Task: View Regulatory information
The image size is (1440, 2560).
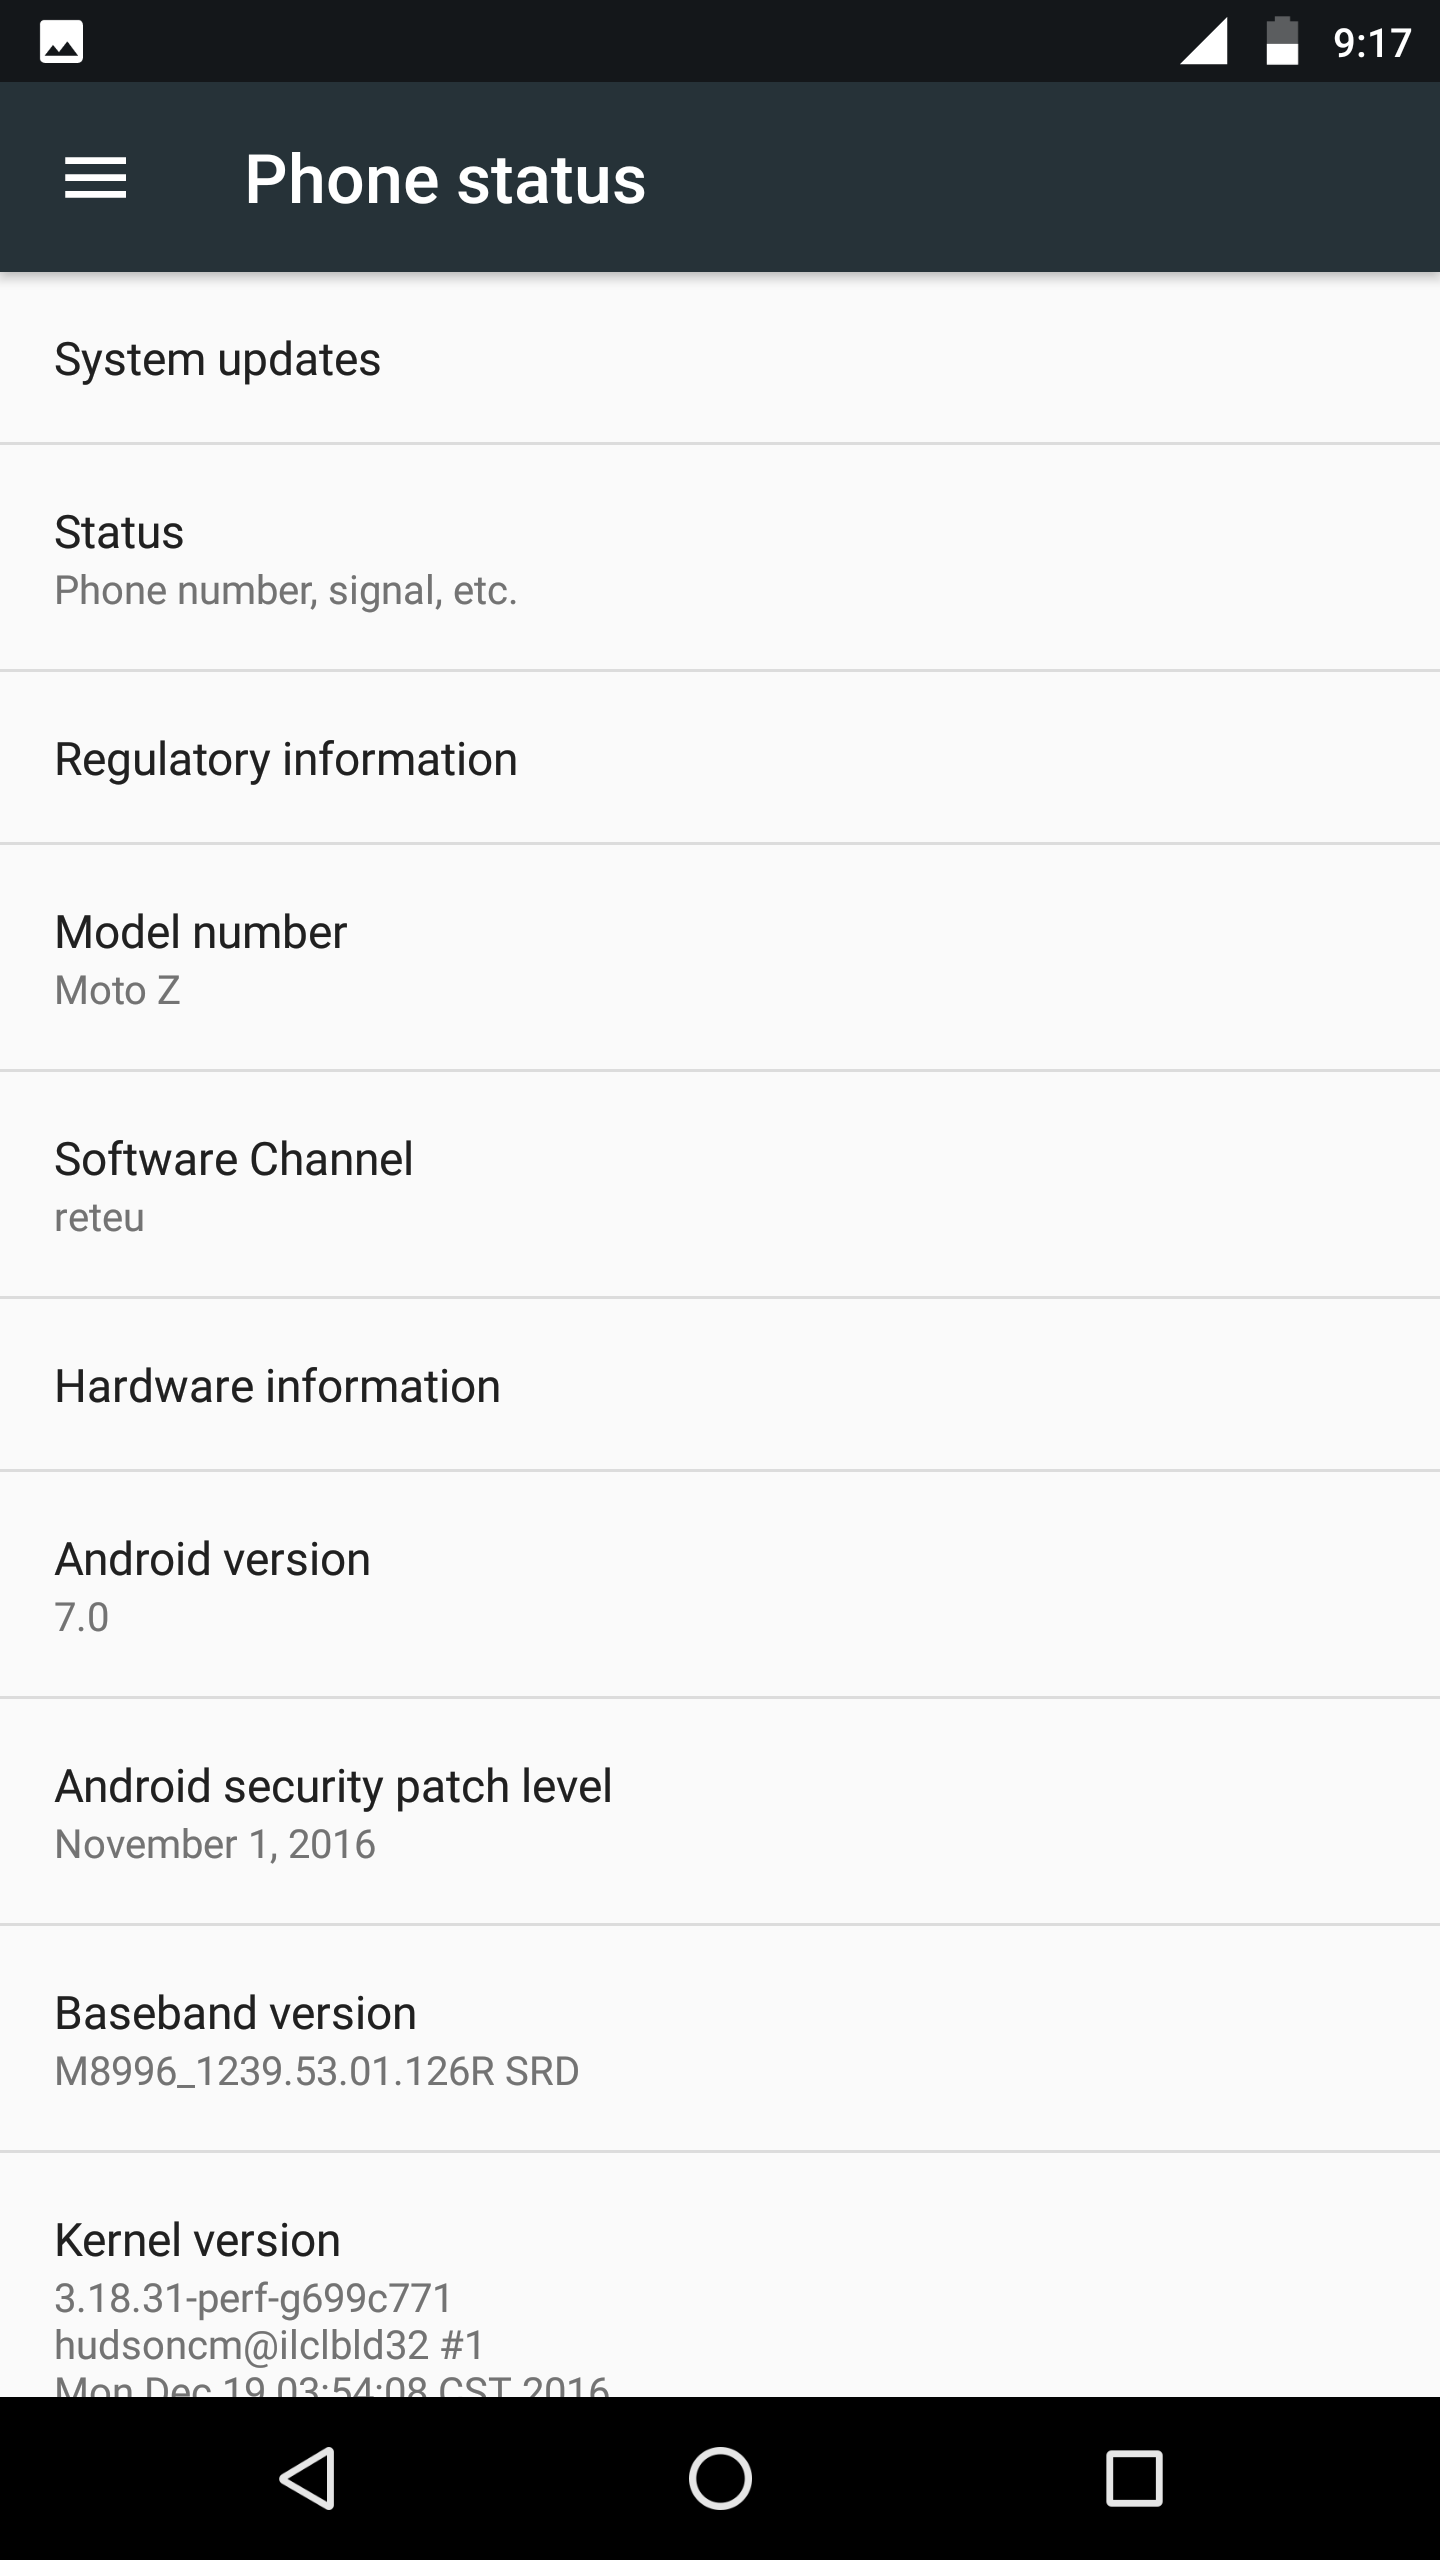Action: (720, 759)
